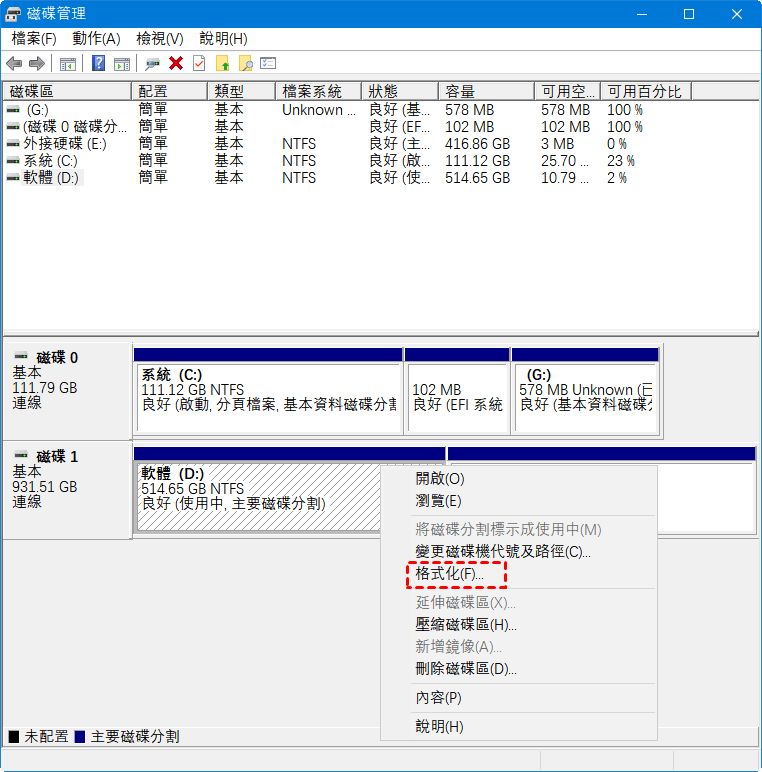Click the folder with magnifier icon
Viewport: 762px width, 772px height.
click(245, 64)
